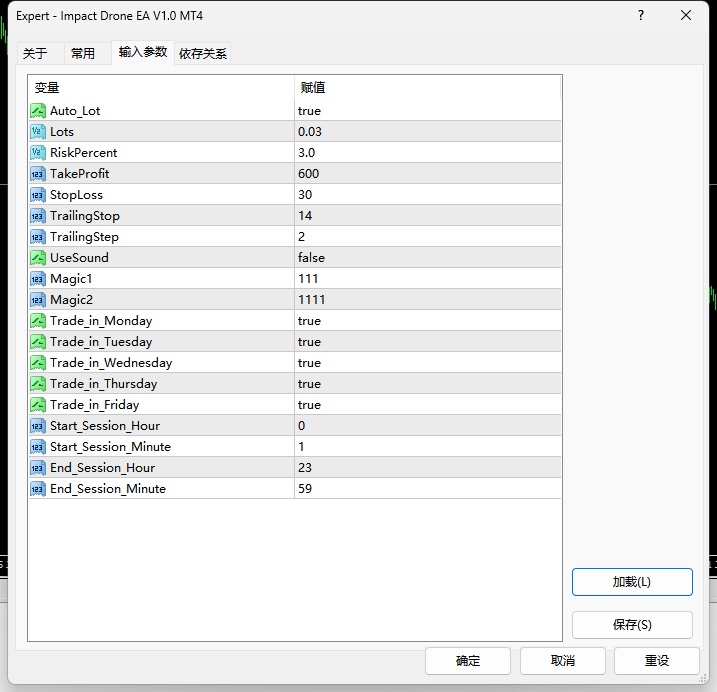
Task: Click the Trade_in_Wednesday boolean icon
Action: tap(38, 363)
